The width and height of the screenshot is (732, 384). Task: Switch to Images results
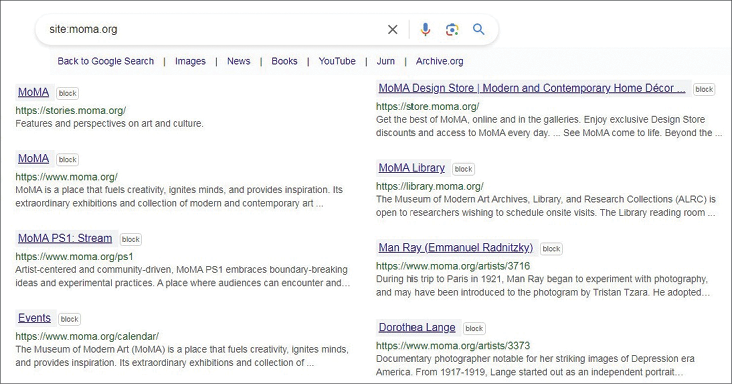[x=190, y=61]
